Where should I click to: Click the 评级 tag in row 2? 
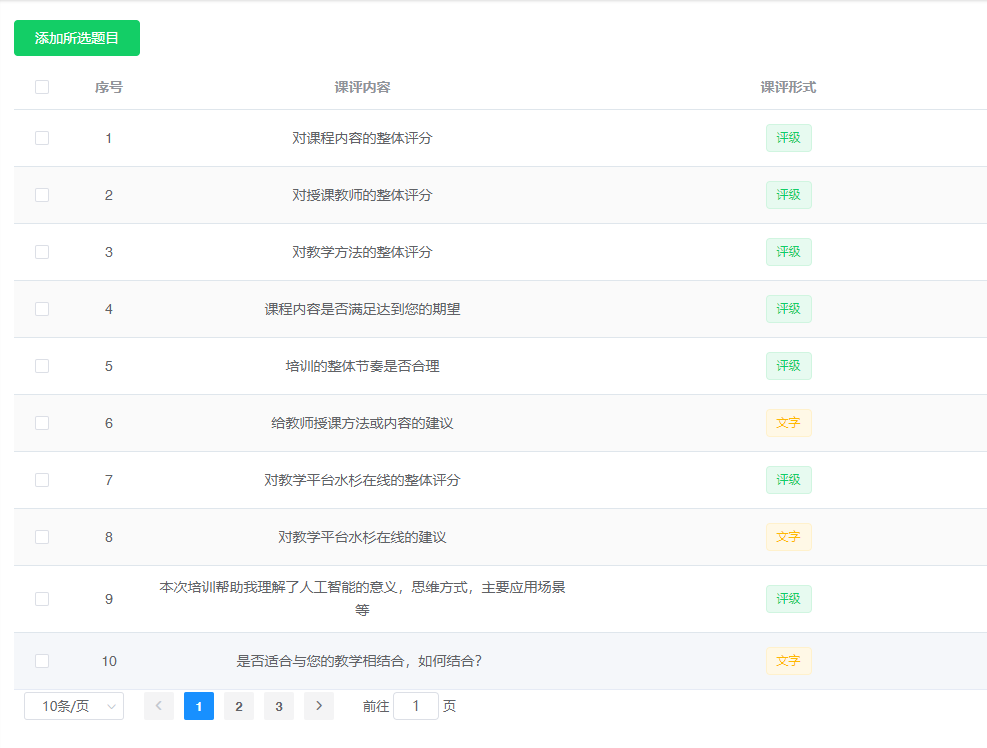(788, 195)
